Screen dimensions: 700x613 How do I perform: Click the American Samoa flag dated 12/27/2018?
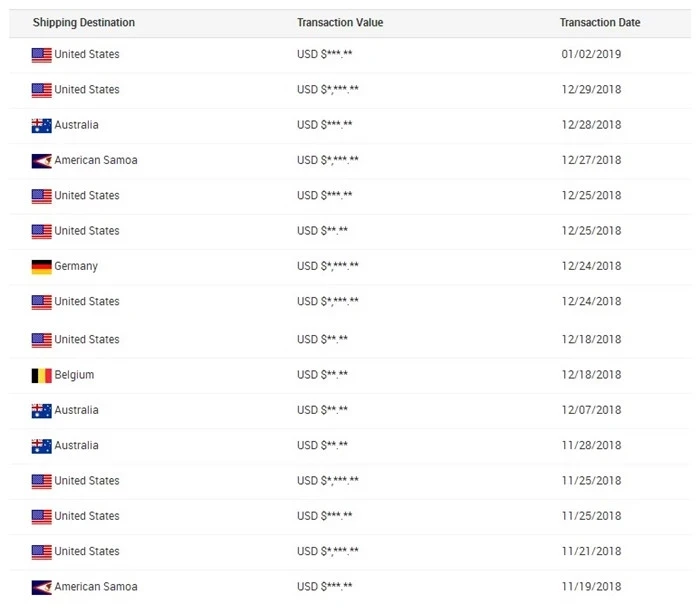click(41, 161)
